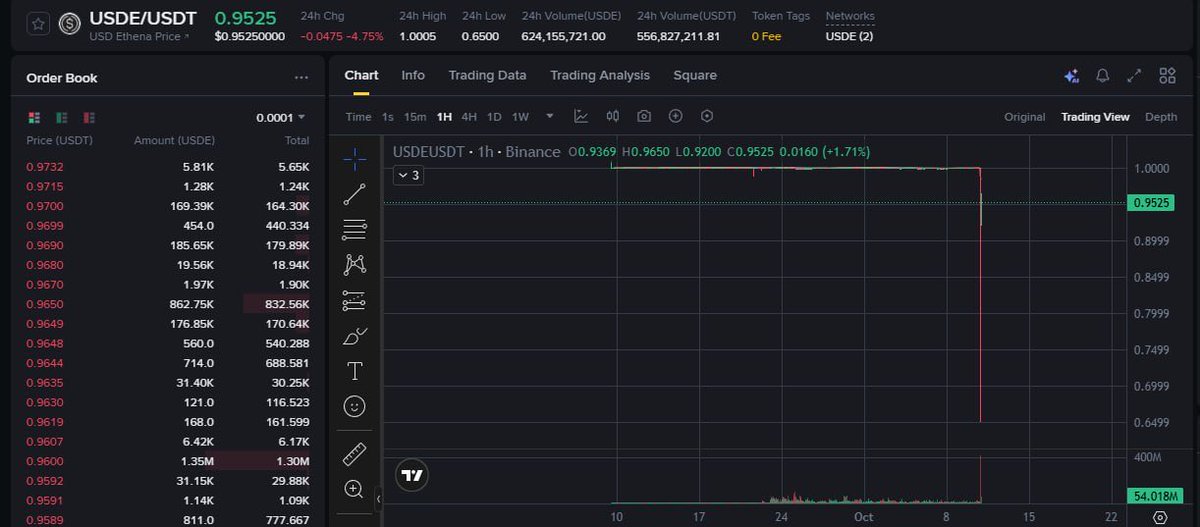Screen dimensions: 1200x527
Task: Select the 0.9732 ask price row
Action: tap(168, 166)
